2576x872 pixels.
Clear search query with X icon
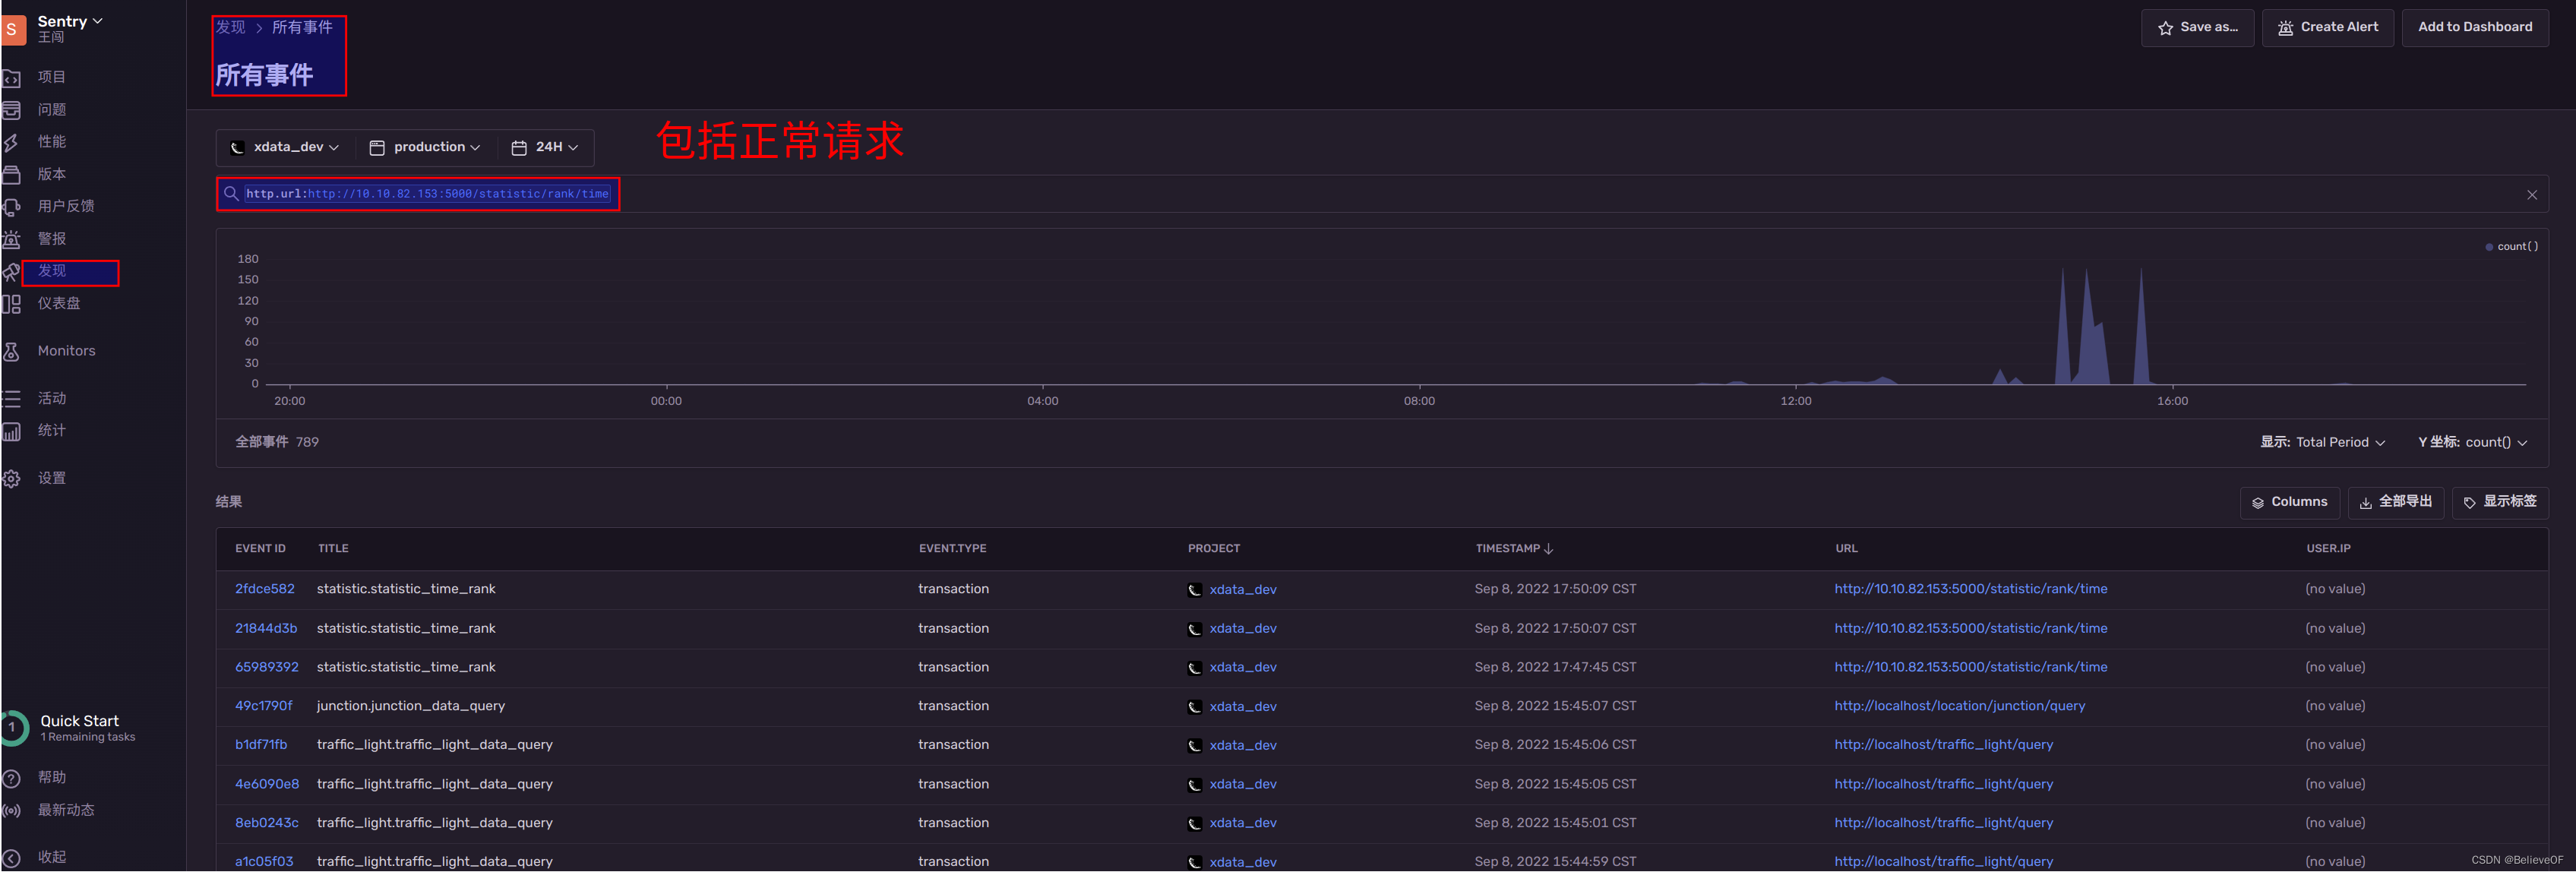[2531, 195]
